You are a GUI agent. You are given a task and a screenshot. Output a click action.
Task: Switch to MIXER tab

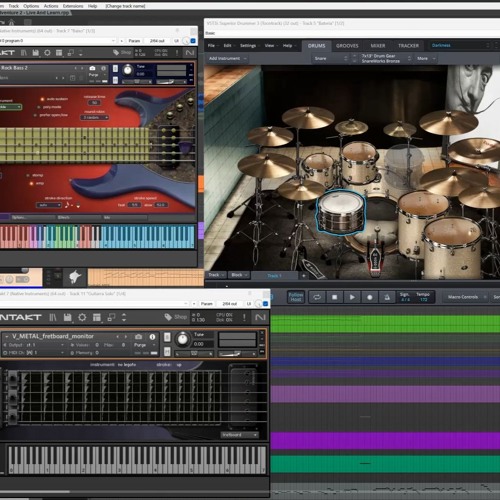pyautogui.click(x=378, y=46)
